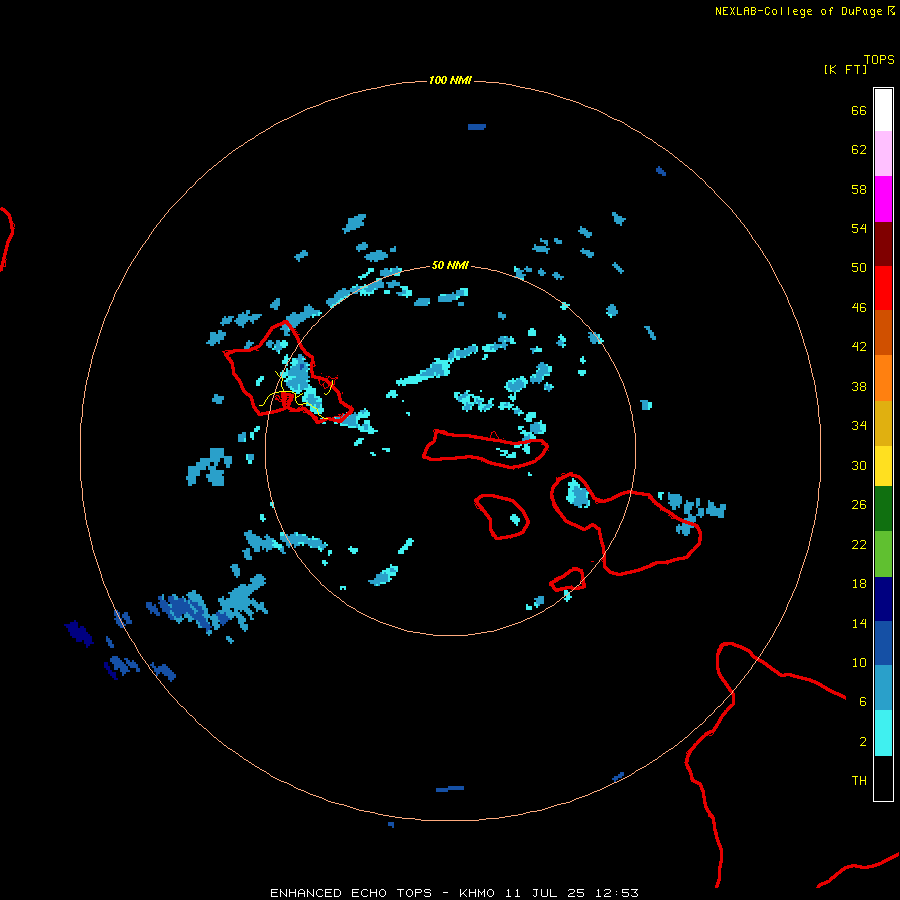Click the gold 38 kft legend swatch
The height and width of the screenshot is (900, 900).
coord(883,422)
